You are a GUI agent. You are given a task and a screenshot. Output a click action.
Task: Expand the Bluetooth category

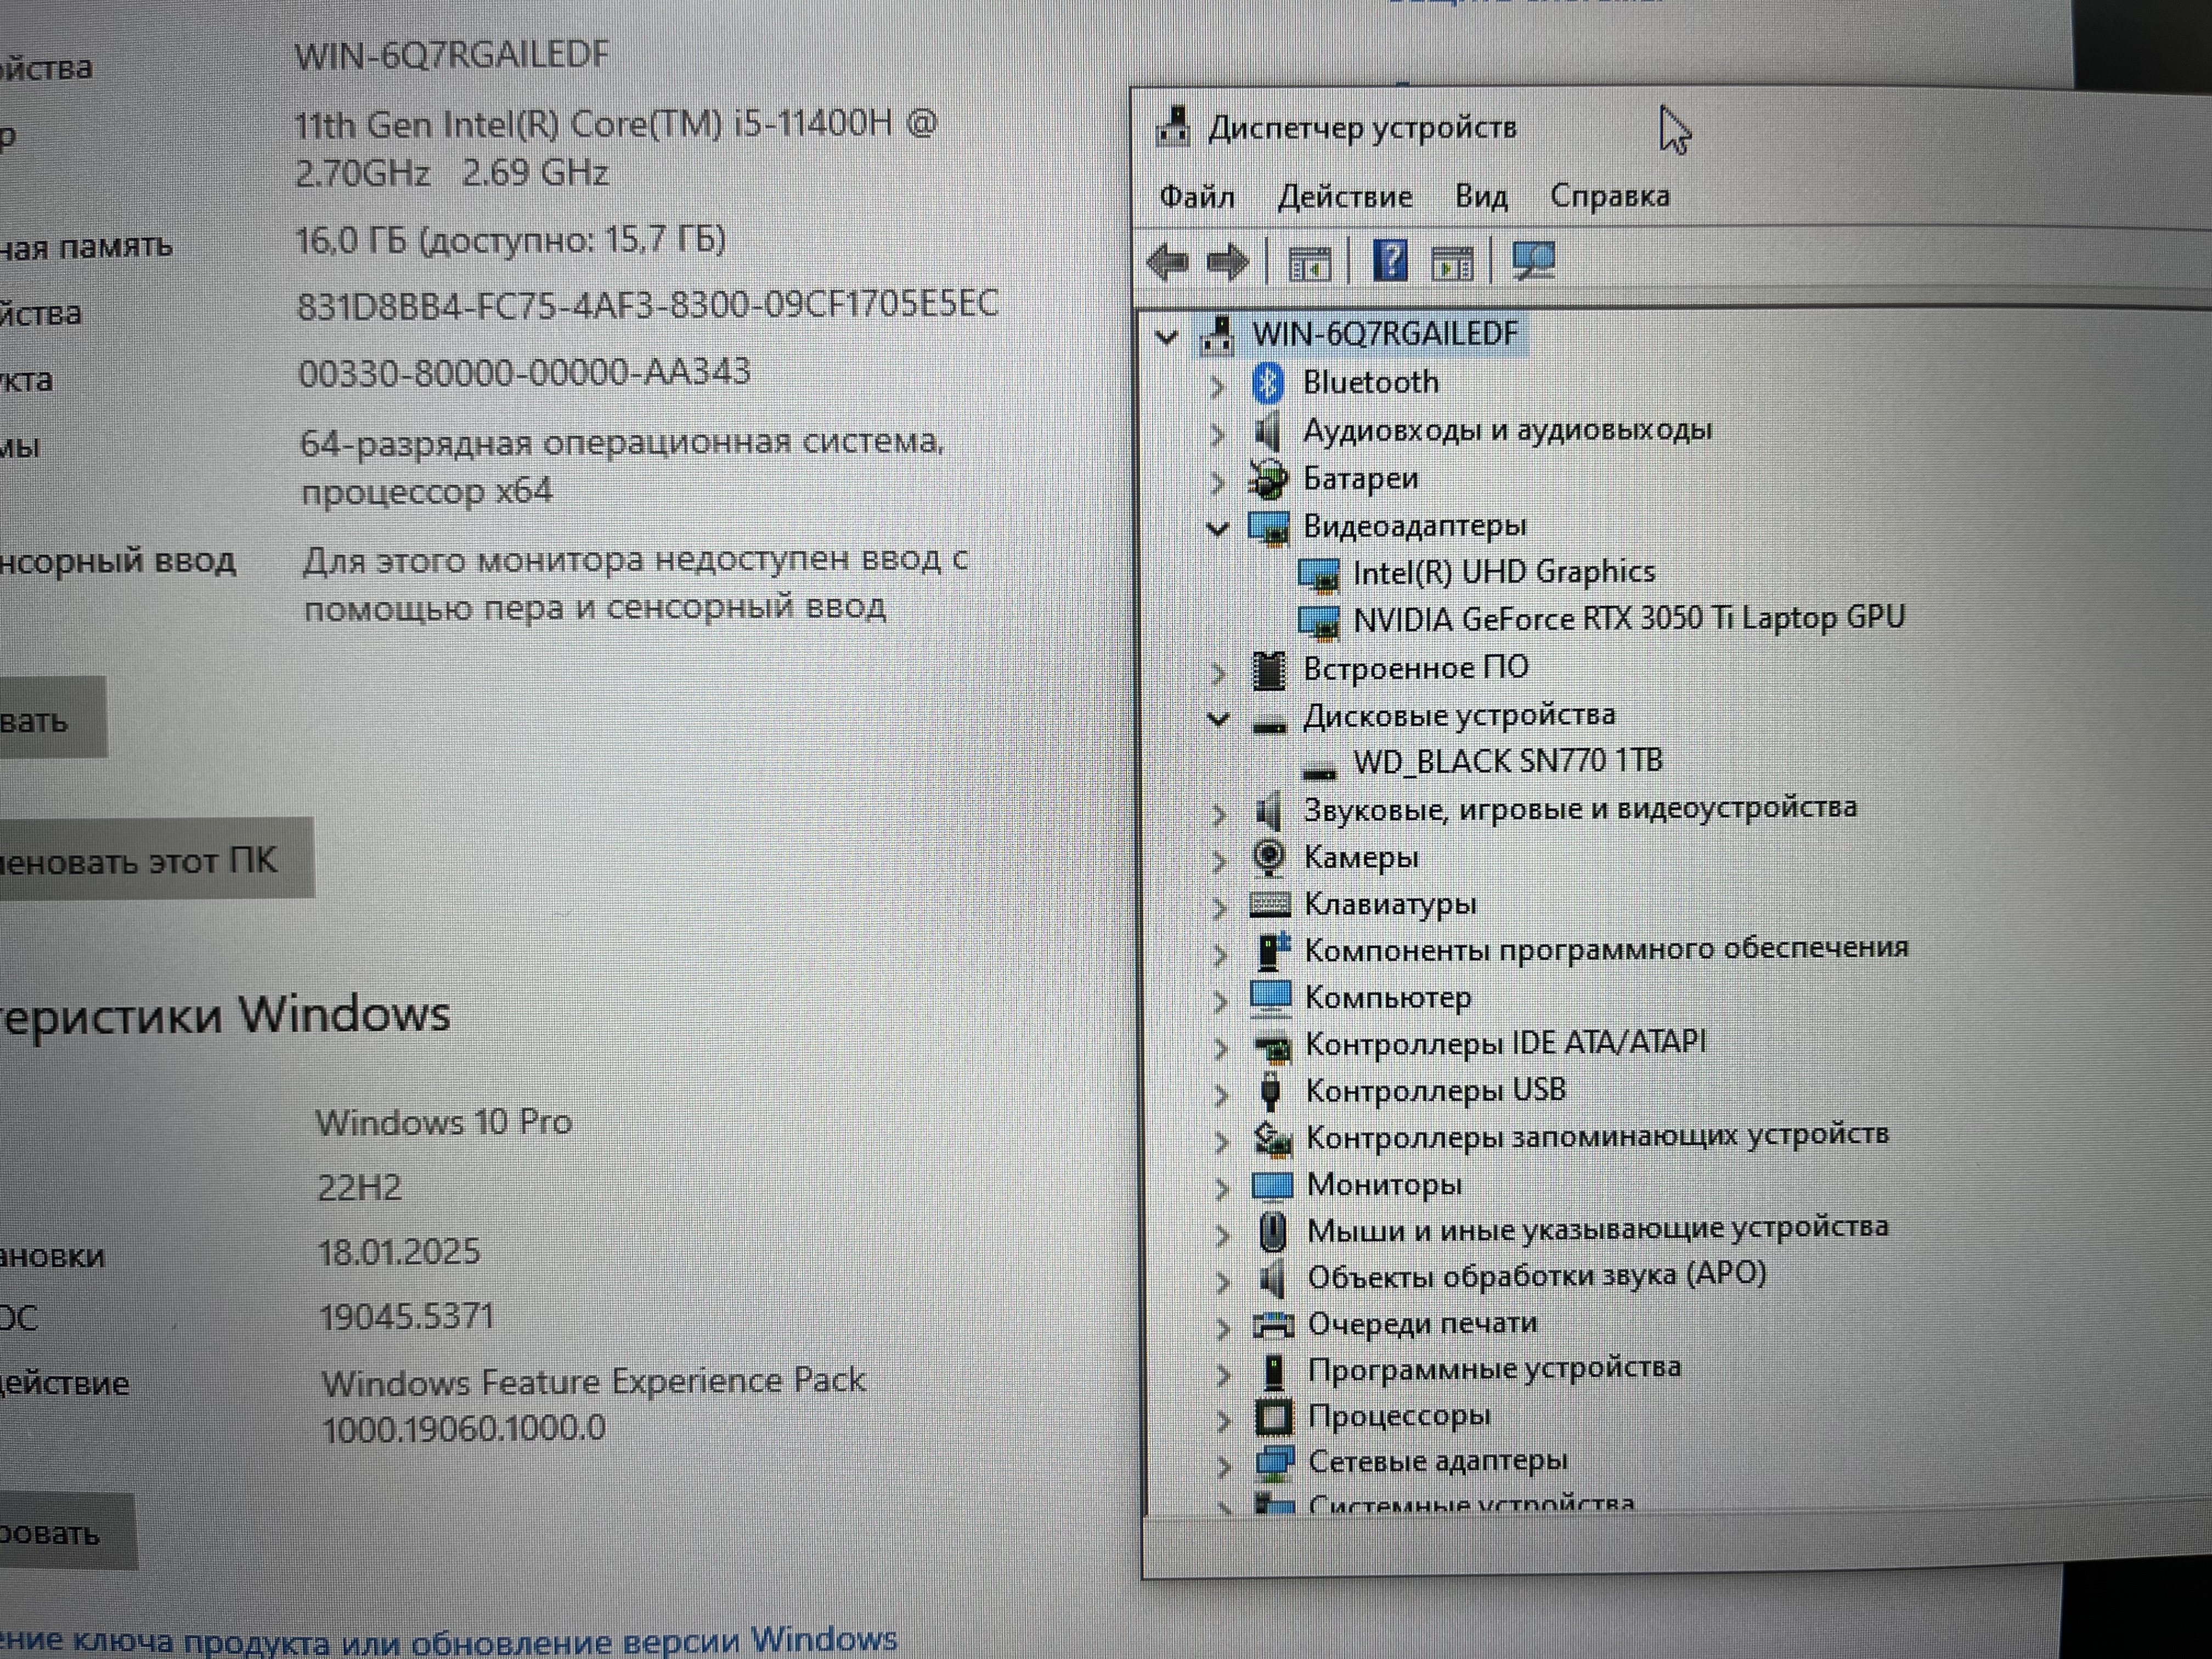tap(1217, 385)
